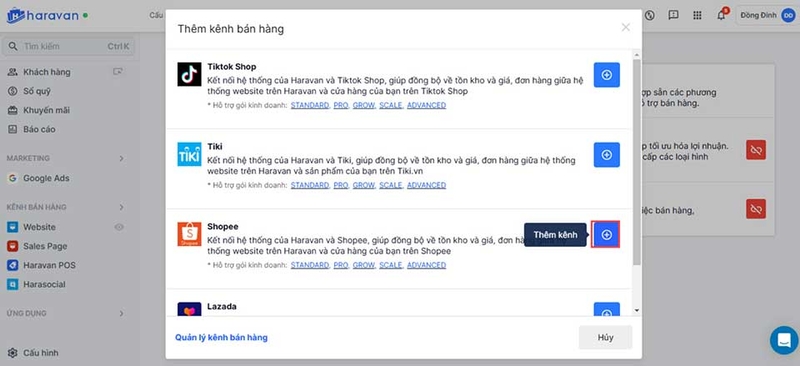
Task: Click GROW plan link under Shopee
Action: (364, 265)
